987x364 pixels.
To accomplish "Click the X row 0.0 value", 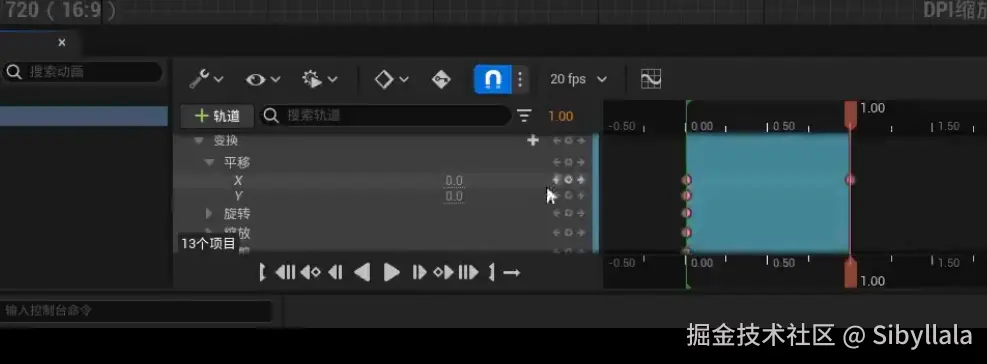I will pyautogui.click(x=454, y=181).
